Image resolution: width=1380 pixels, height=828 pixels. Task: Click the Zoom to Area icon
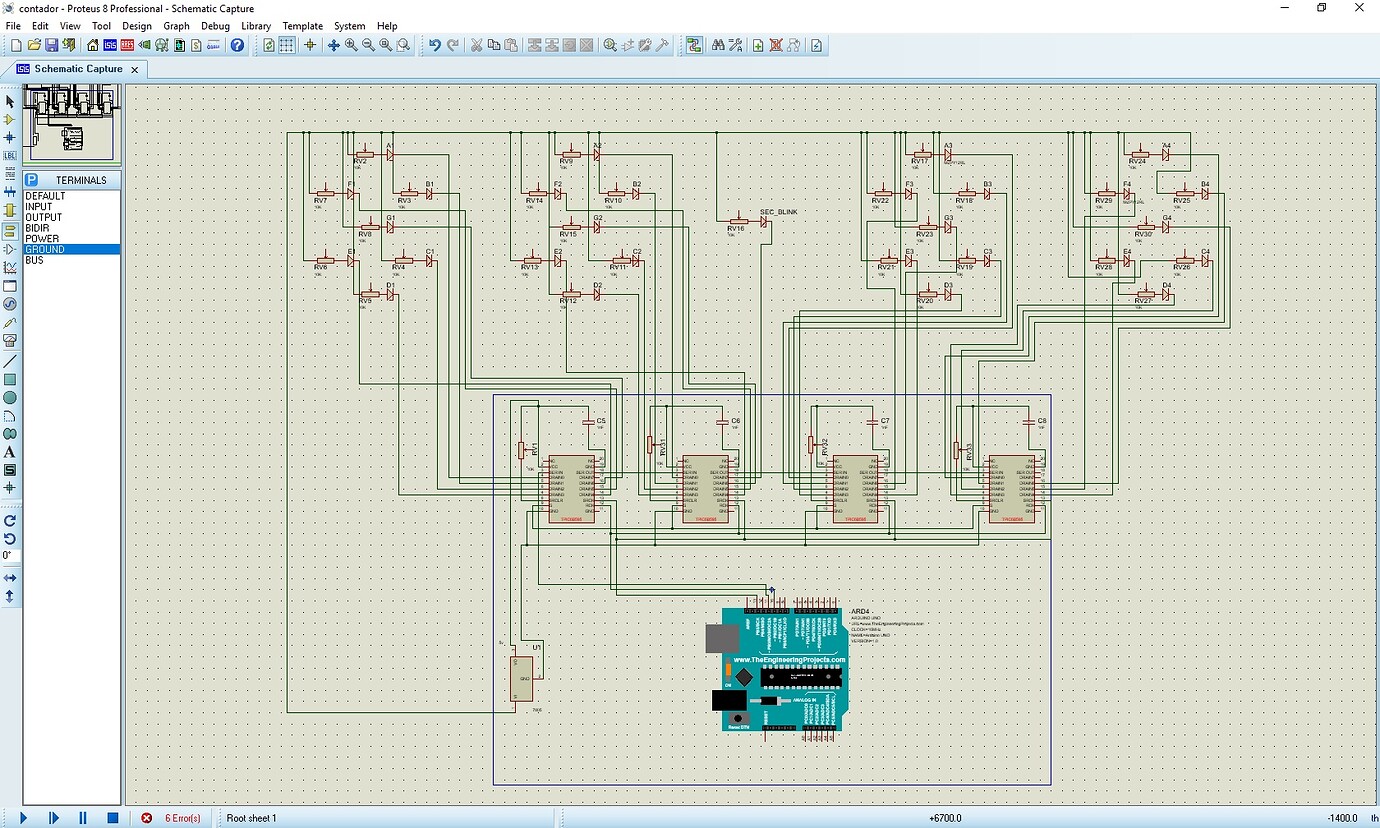(403, 45)
